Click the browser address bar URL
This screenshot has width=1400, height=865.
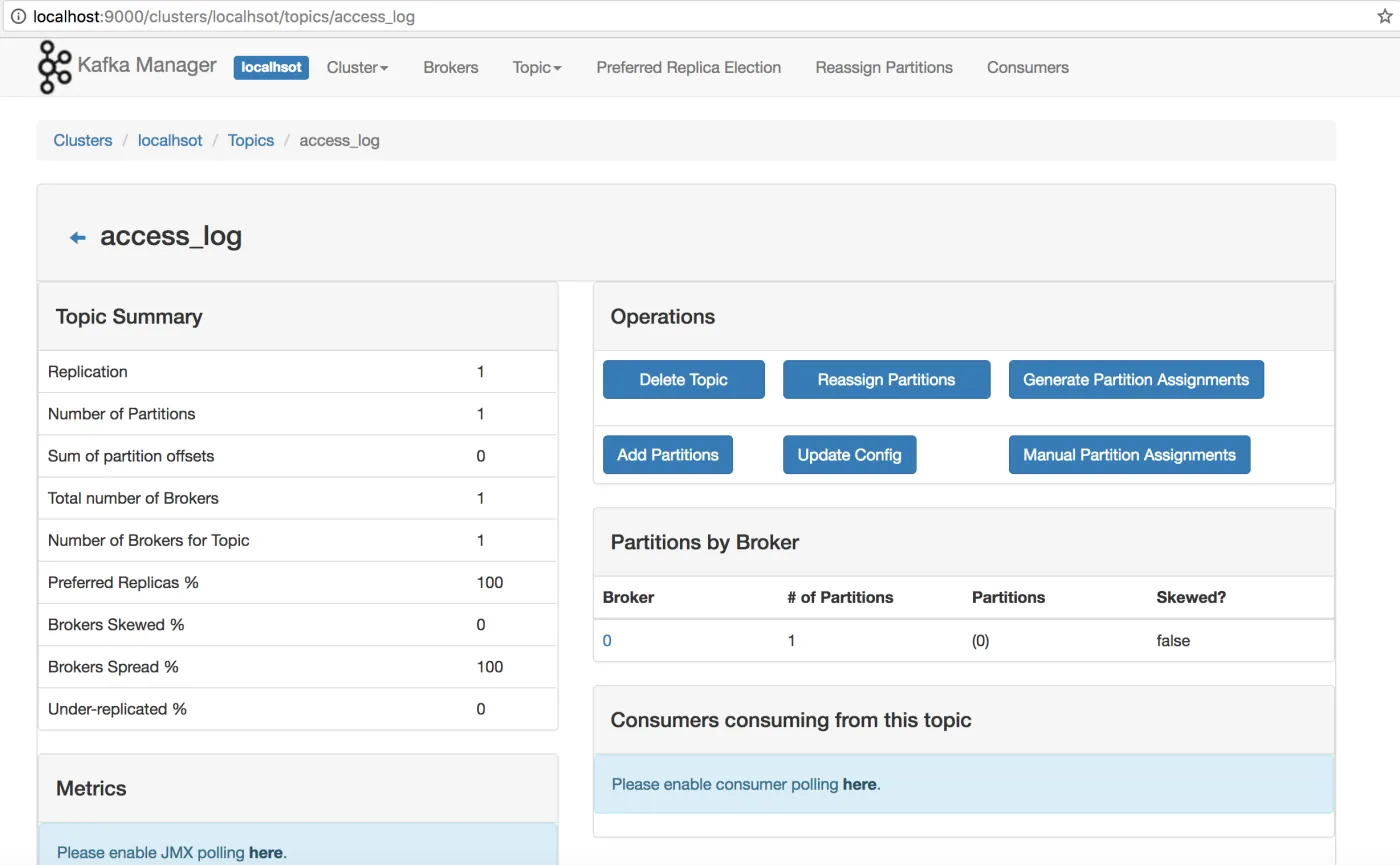point(224,16)
